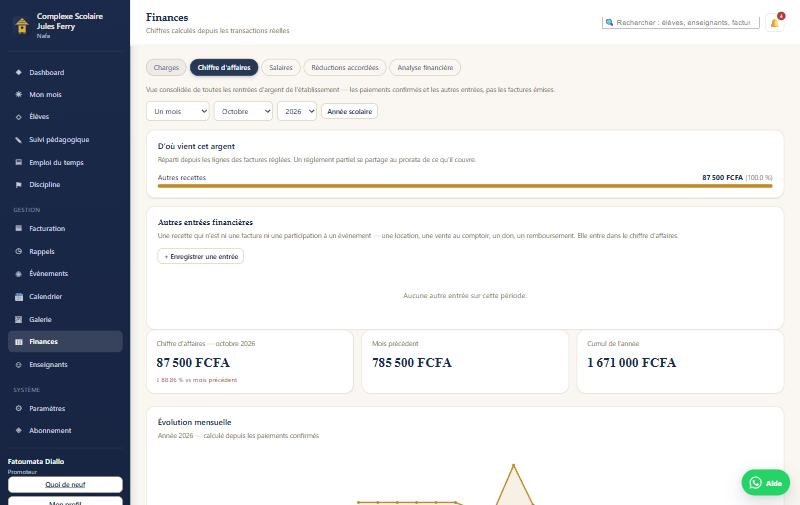Click the Dashboard sidebar icon

(18, 72)
